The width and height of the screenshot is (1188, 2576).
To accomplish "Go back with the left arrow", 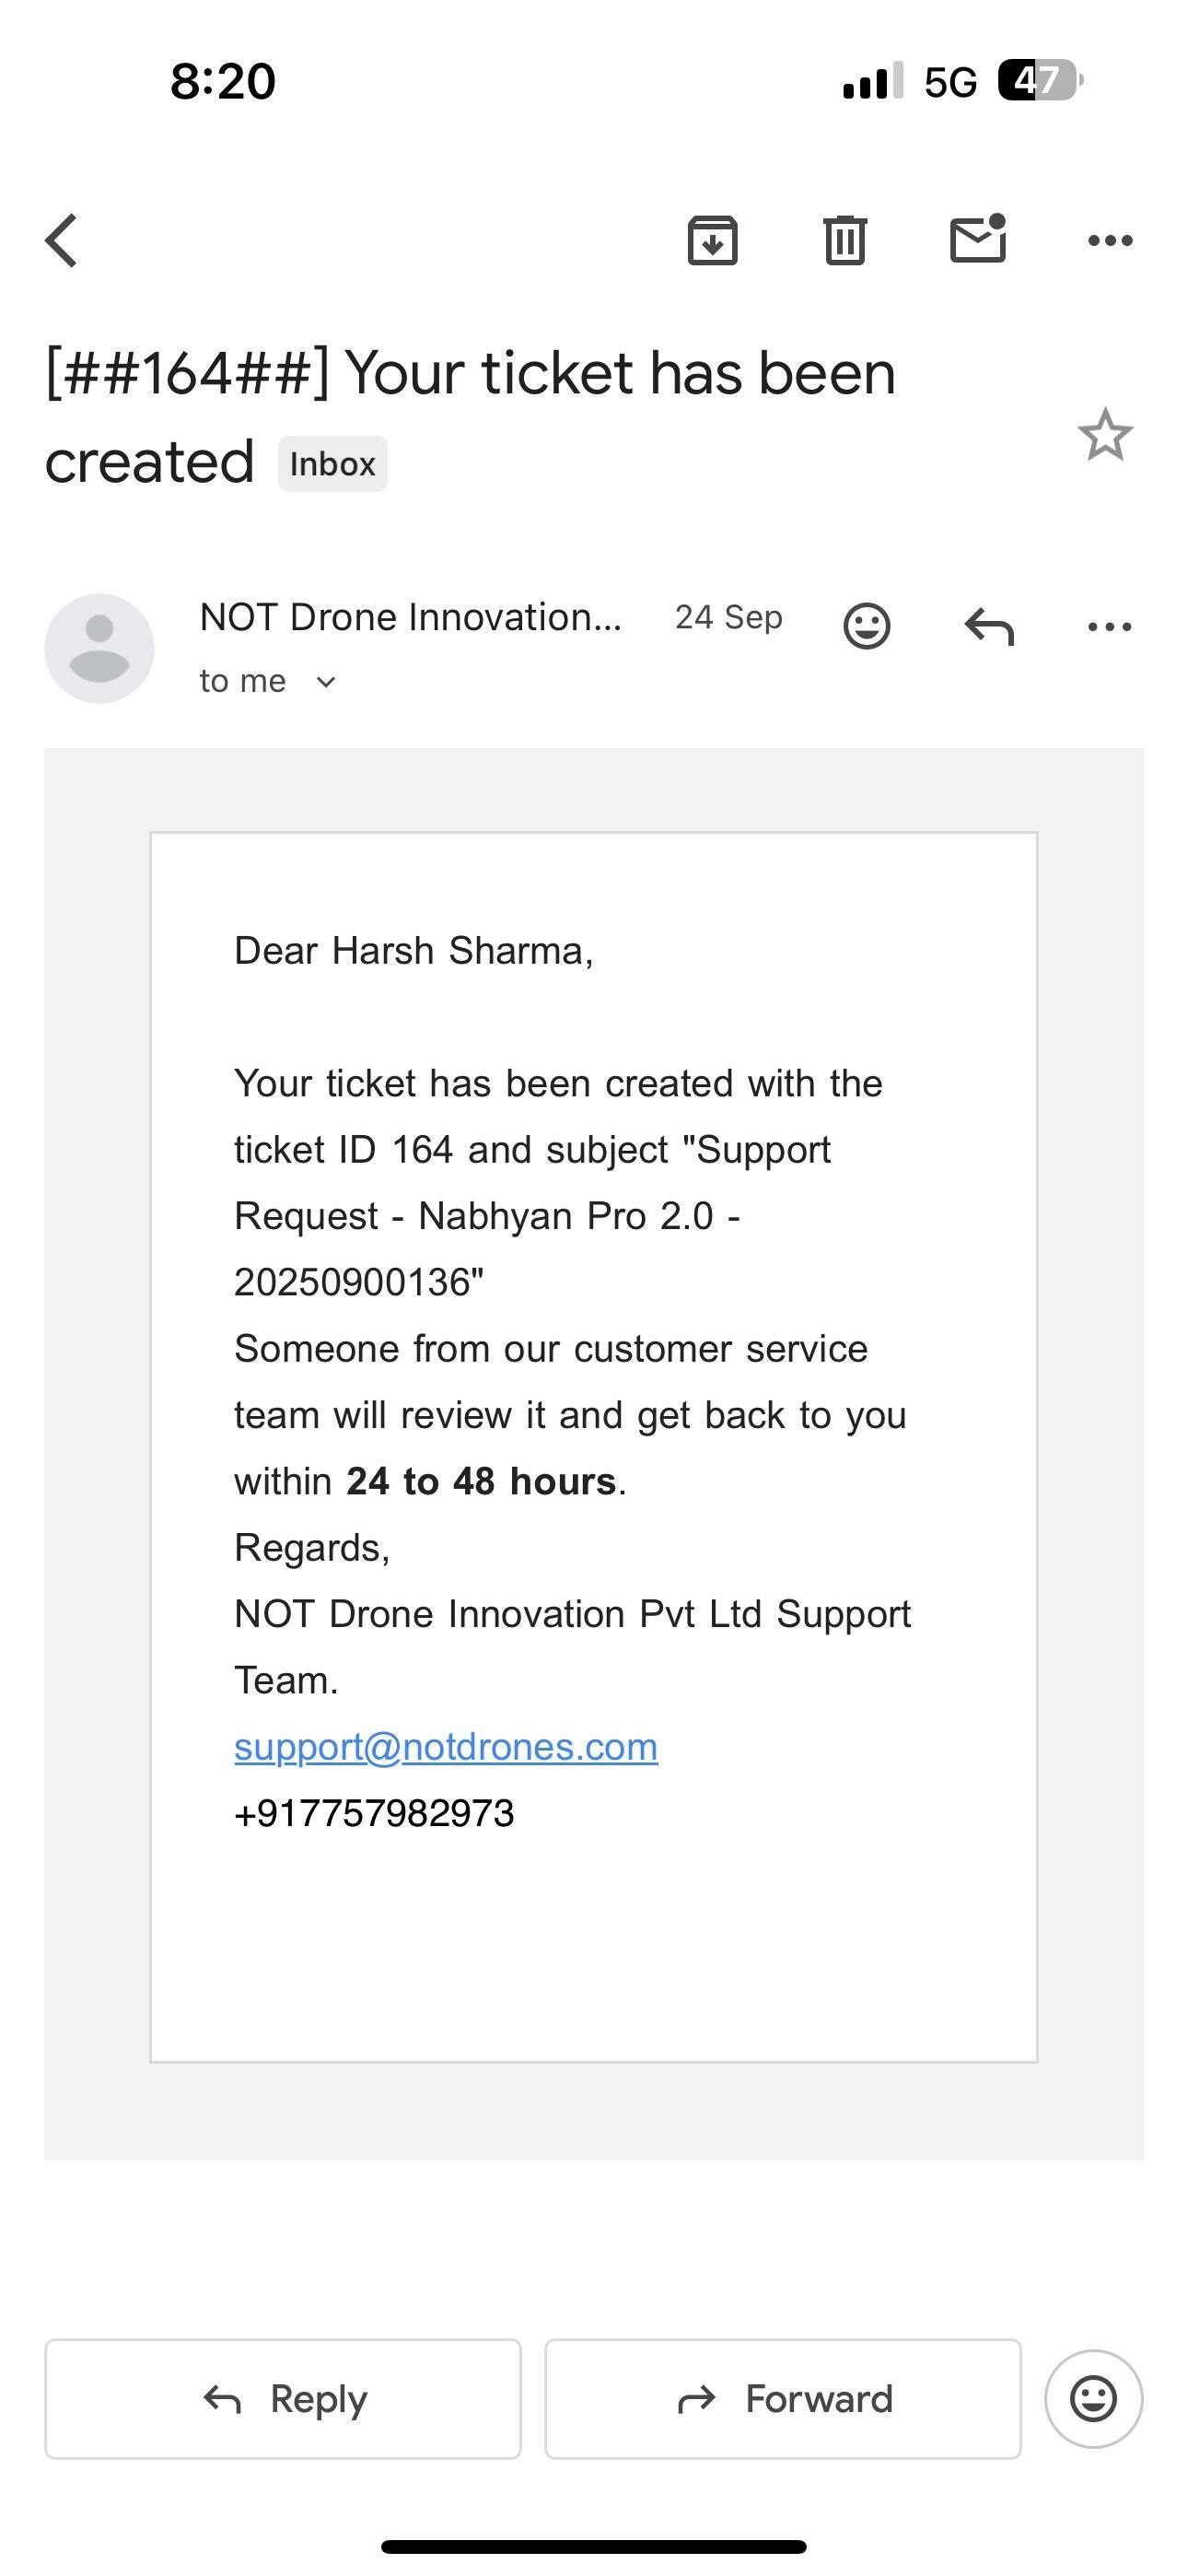I will tap(62, 241).
